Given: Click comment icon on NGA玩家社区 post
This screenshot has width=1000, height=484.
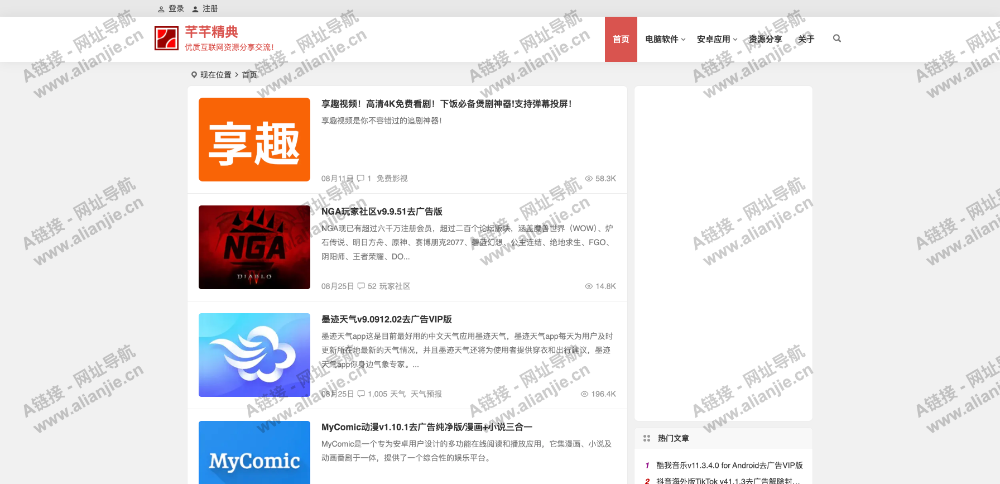Looking at the screenshot, I should pos(361,286).
